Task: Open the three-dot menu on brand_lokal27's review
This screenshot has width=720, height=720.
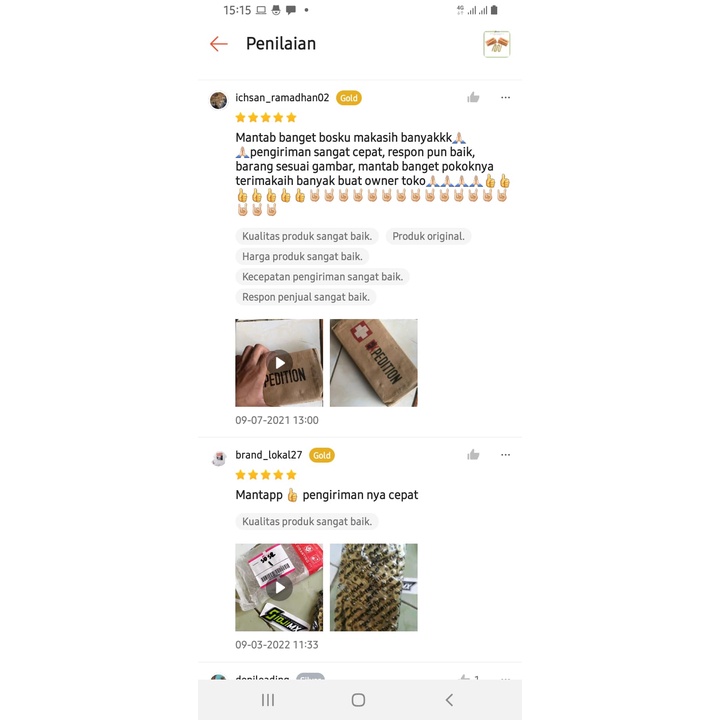Action: pos(505,455)
